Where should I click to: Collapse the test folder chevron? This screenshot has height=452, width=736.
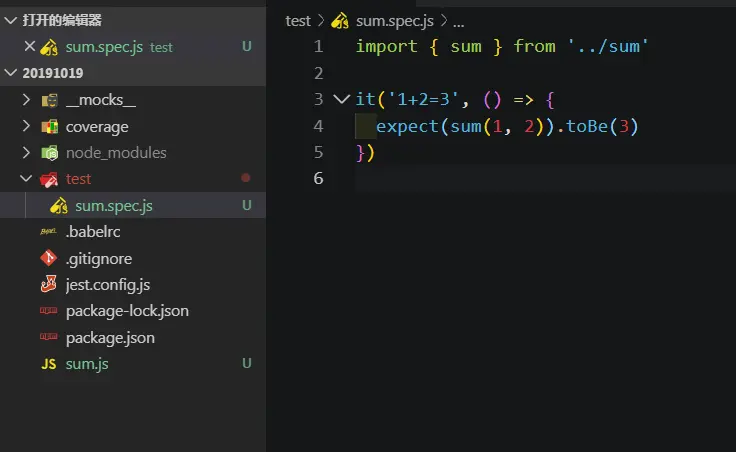26,178
